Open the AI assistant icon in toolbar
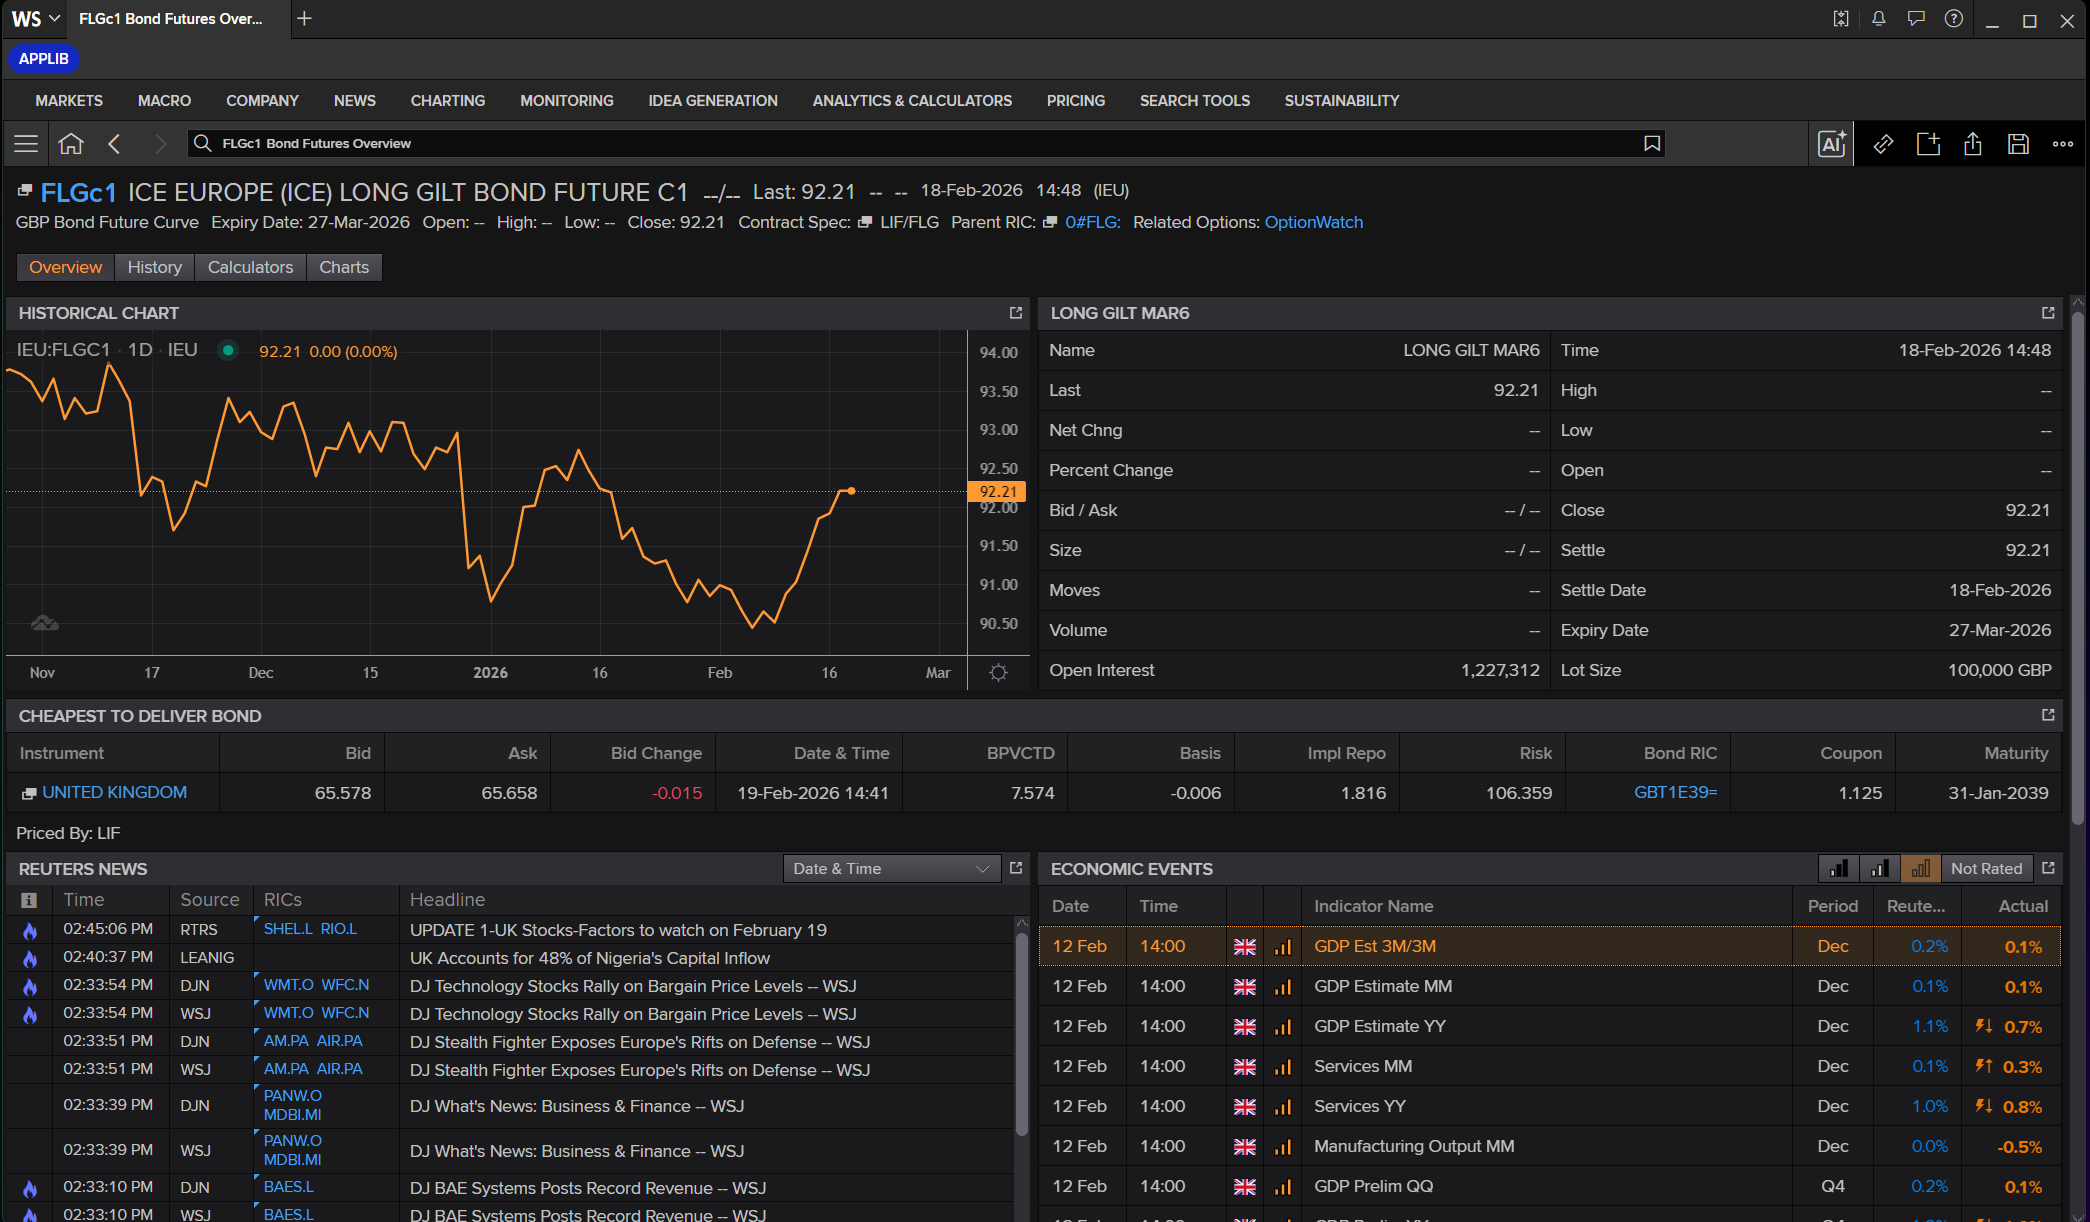Image resolution: width=2090 pixels, height=1222 pixels. click(x=1831, y=144)
